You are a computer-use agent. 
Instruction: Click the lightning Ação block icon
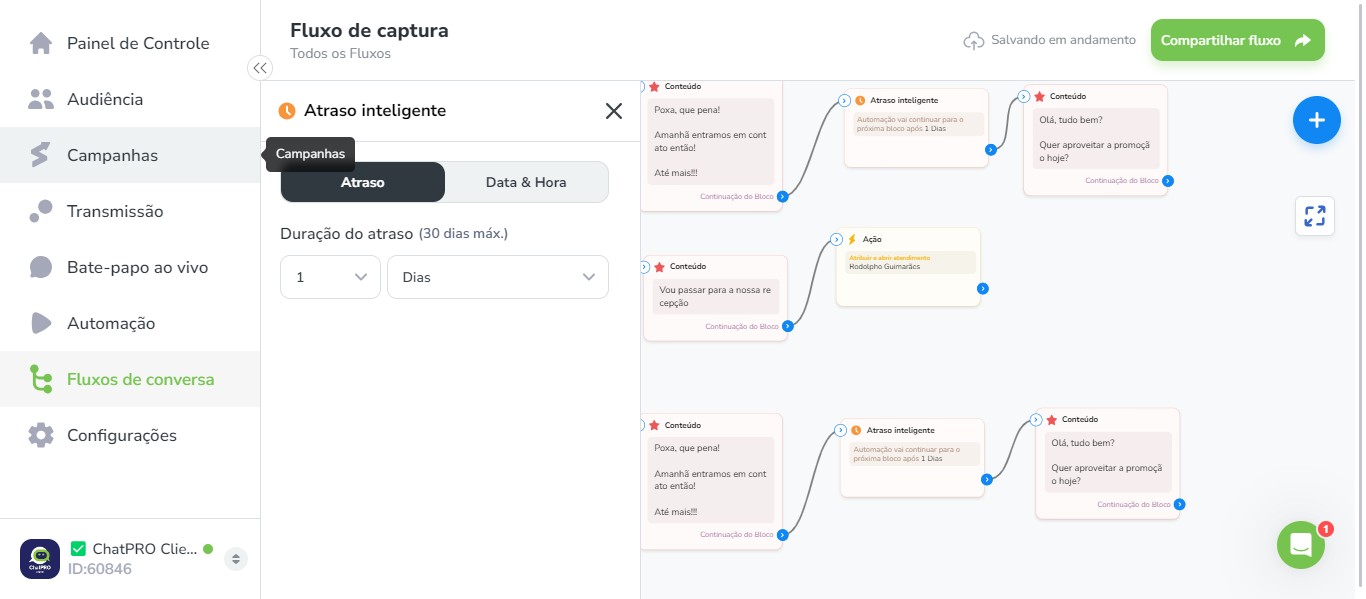(x=852, y=240)
